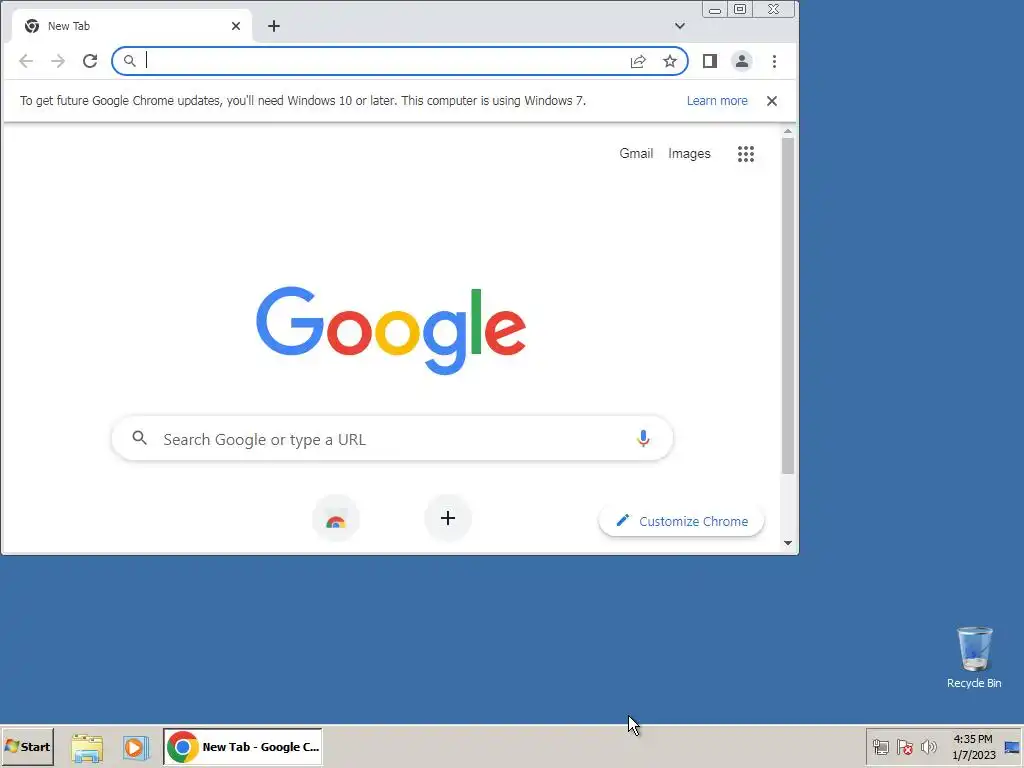Open Windows Explorer from the taskbar
The height and width of the screenshot is (768, 1024).
pyautogui.click(x=88, y=748)
